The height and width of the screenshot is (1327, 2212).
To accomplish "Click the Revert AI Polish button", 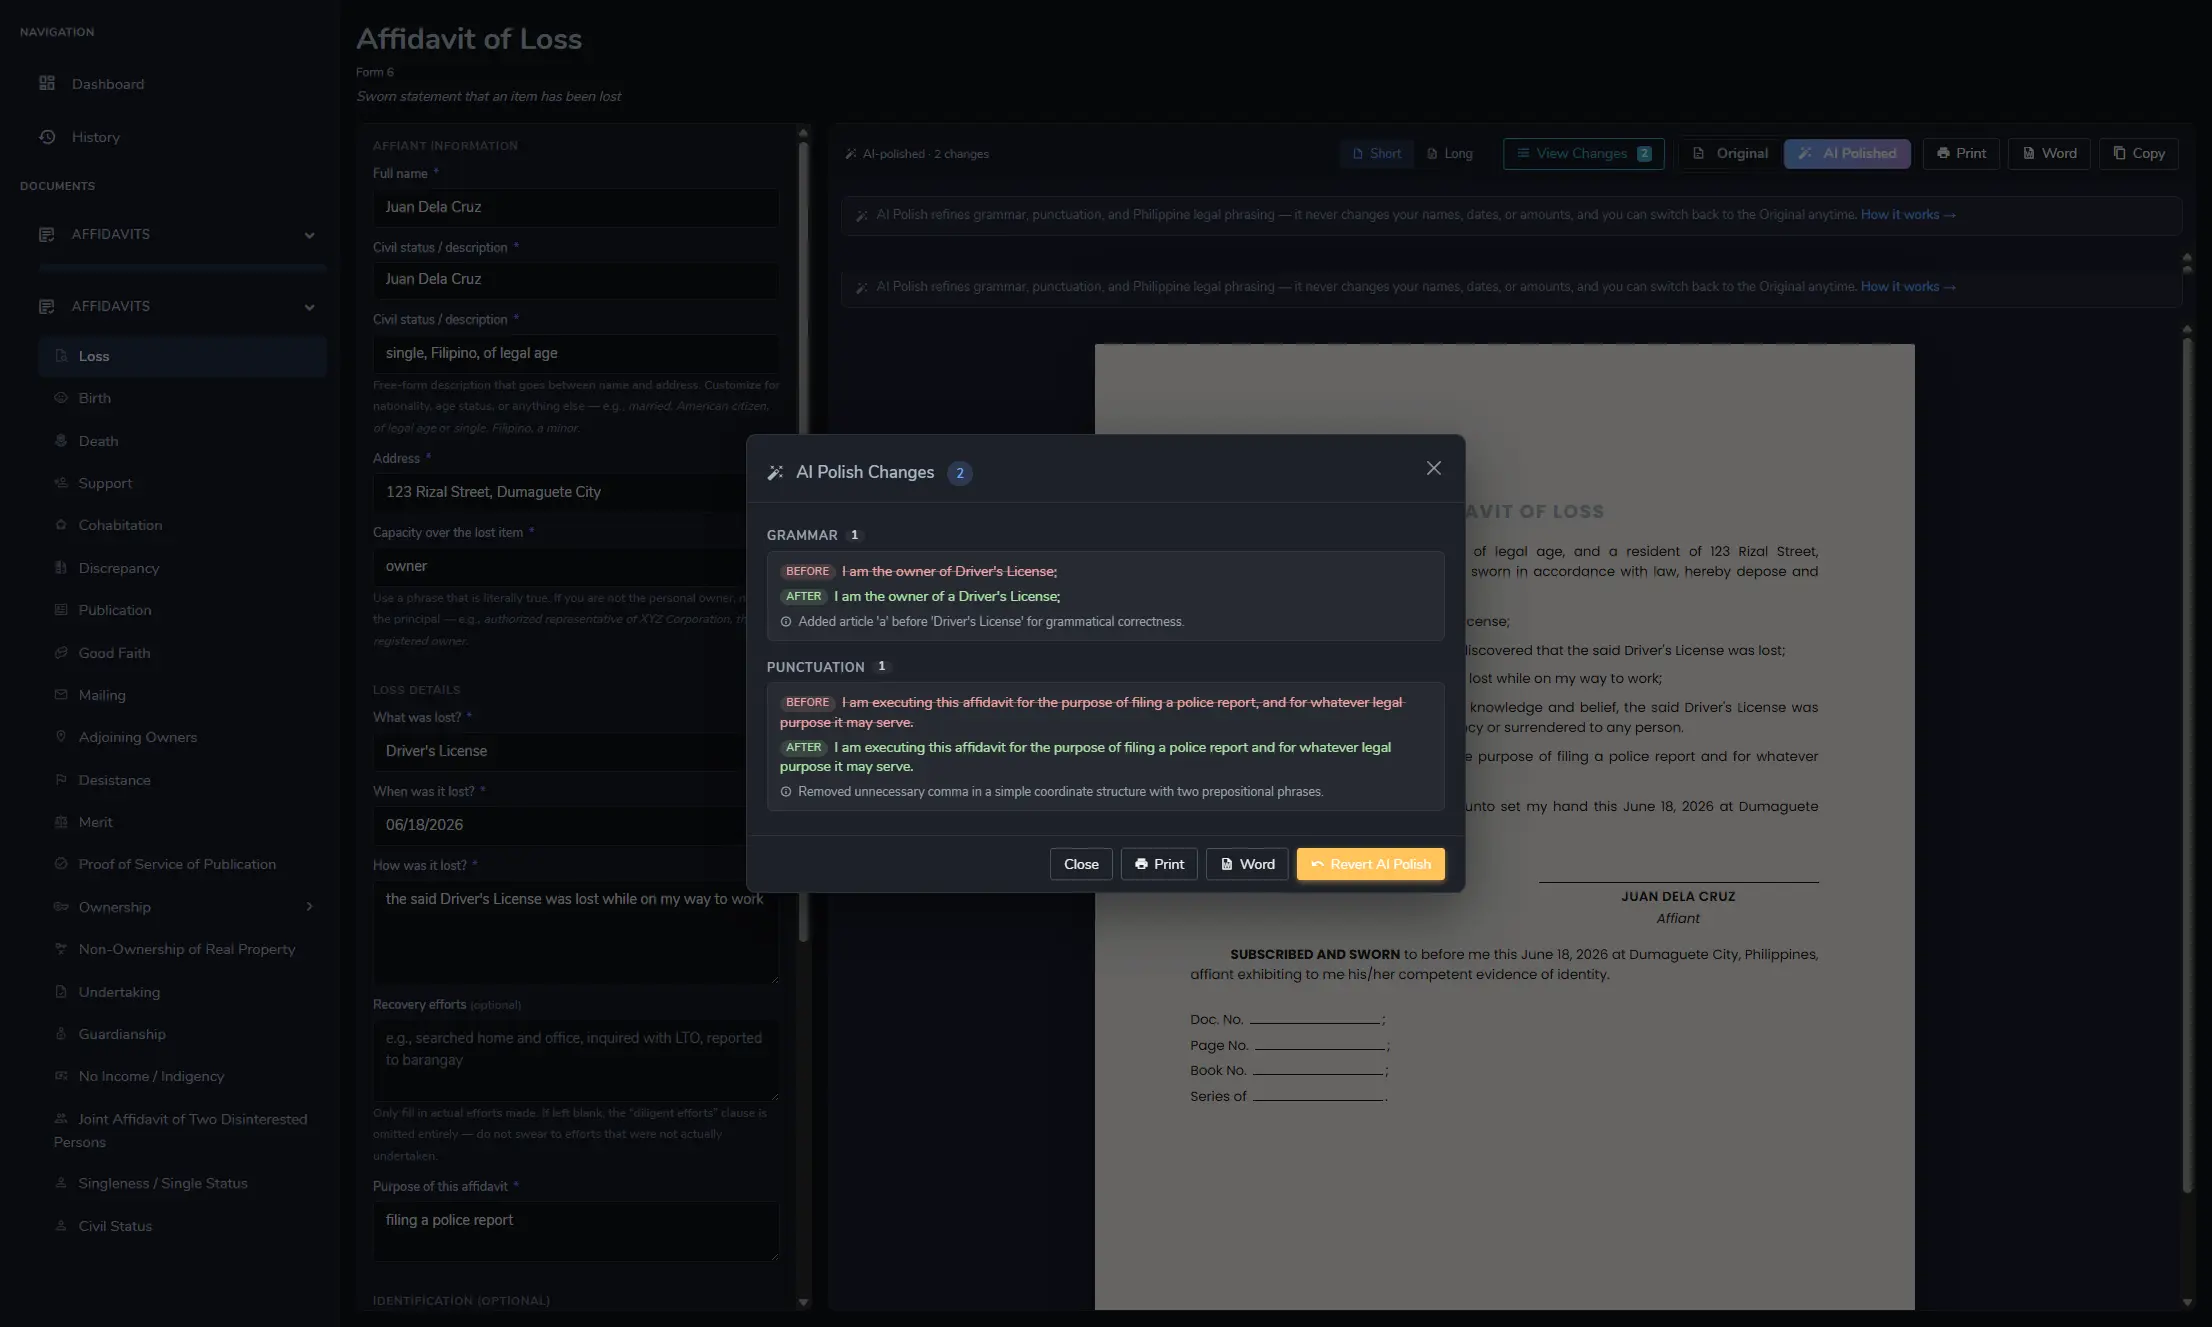I will 1370,864.
